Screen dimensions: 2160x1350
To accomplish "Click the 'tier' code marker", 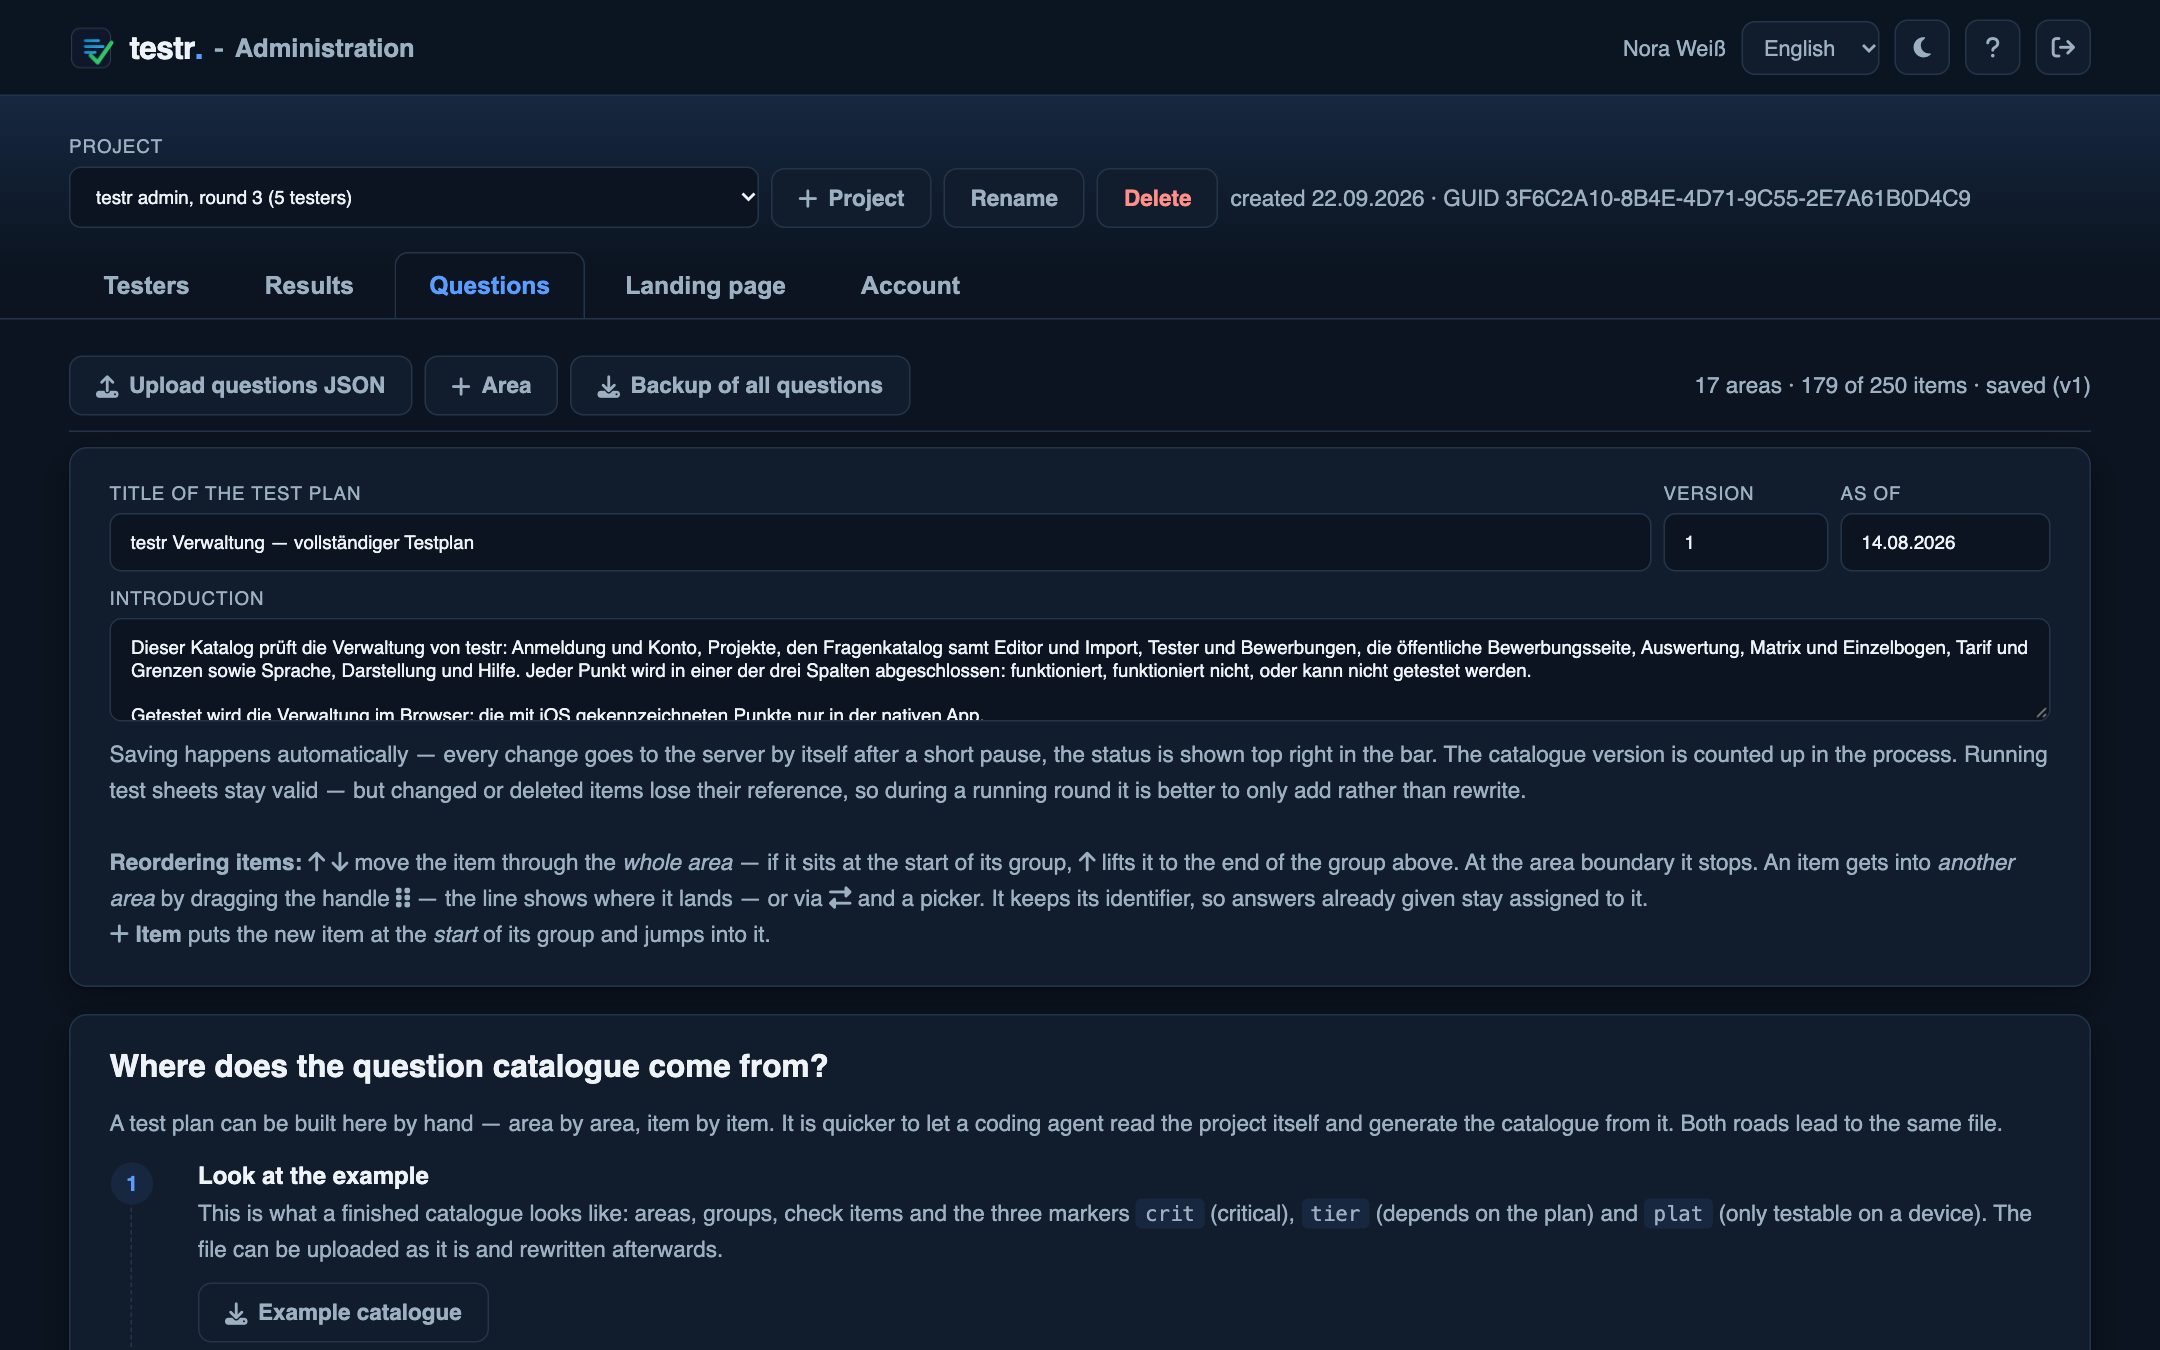I will pyautogui.click(x=1335, y=1213).
